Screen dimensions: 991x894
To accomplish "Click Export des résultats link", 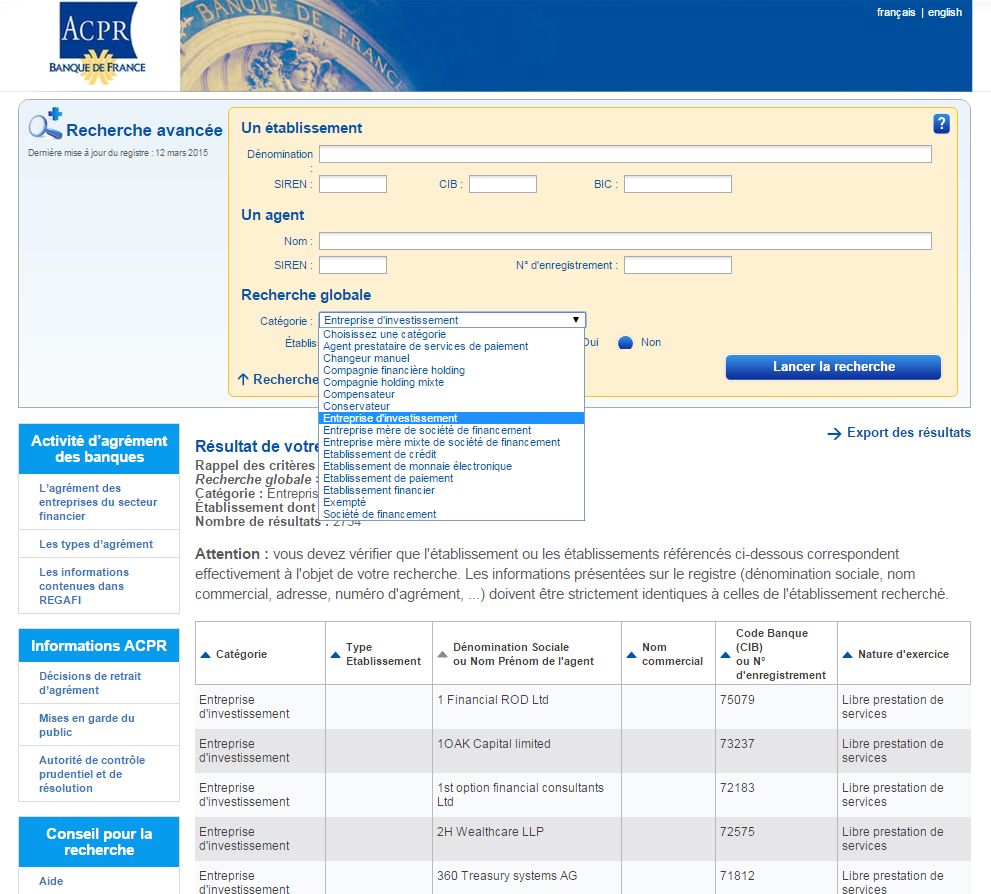I will (899, 433).
